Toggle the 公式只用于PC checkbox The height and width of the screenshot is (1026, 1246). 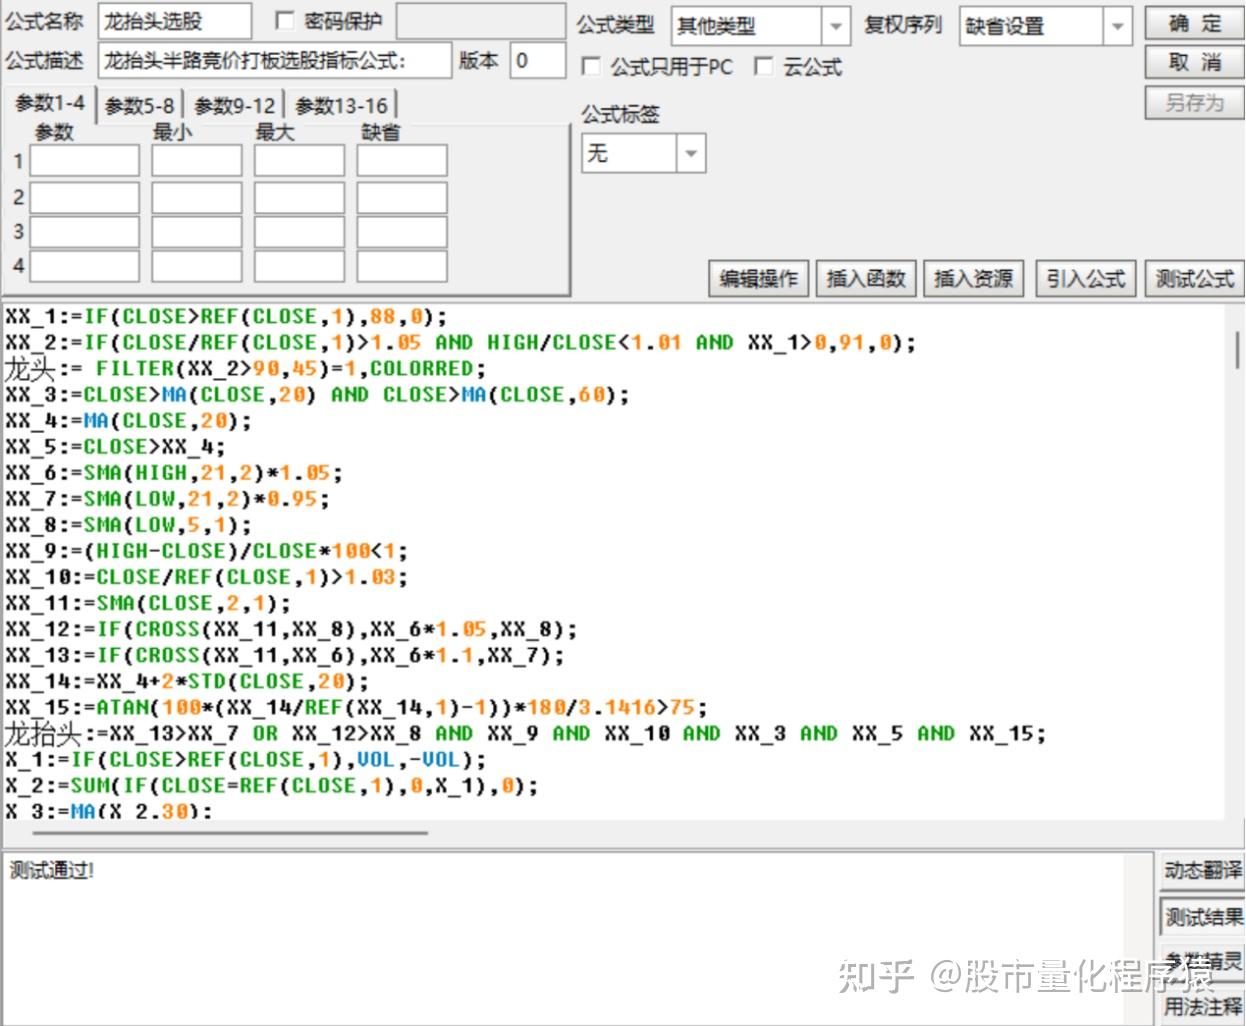(592, 67)
